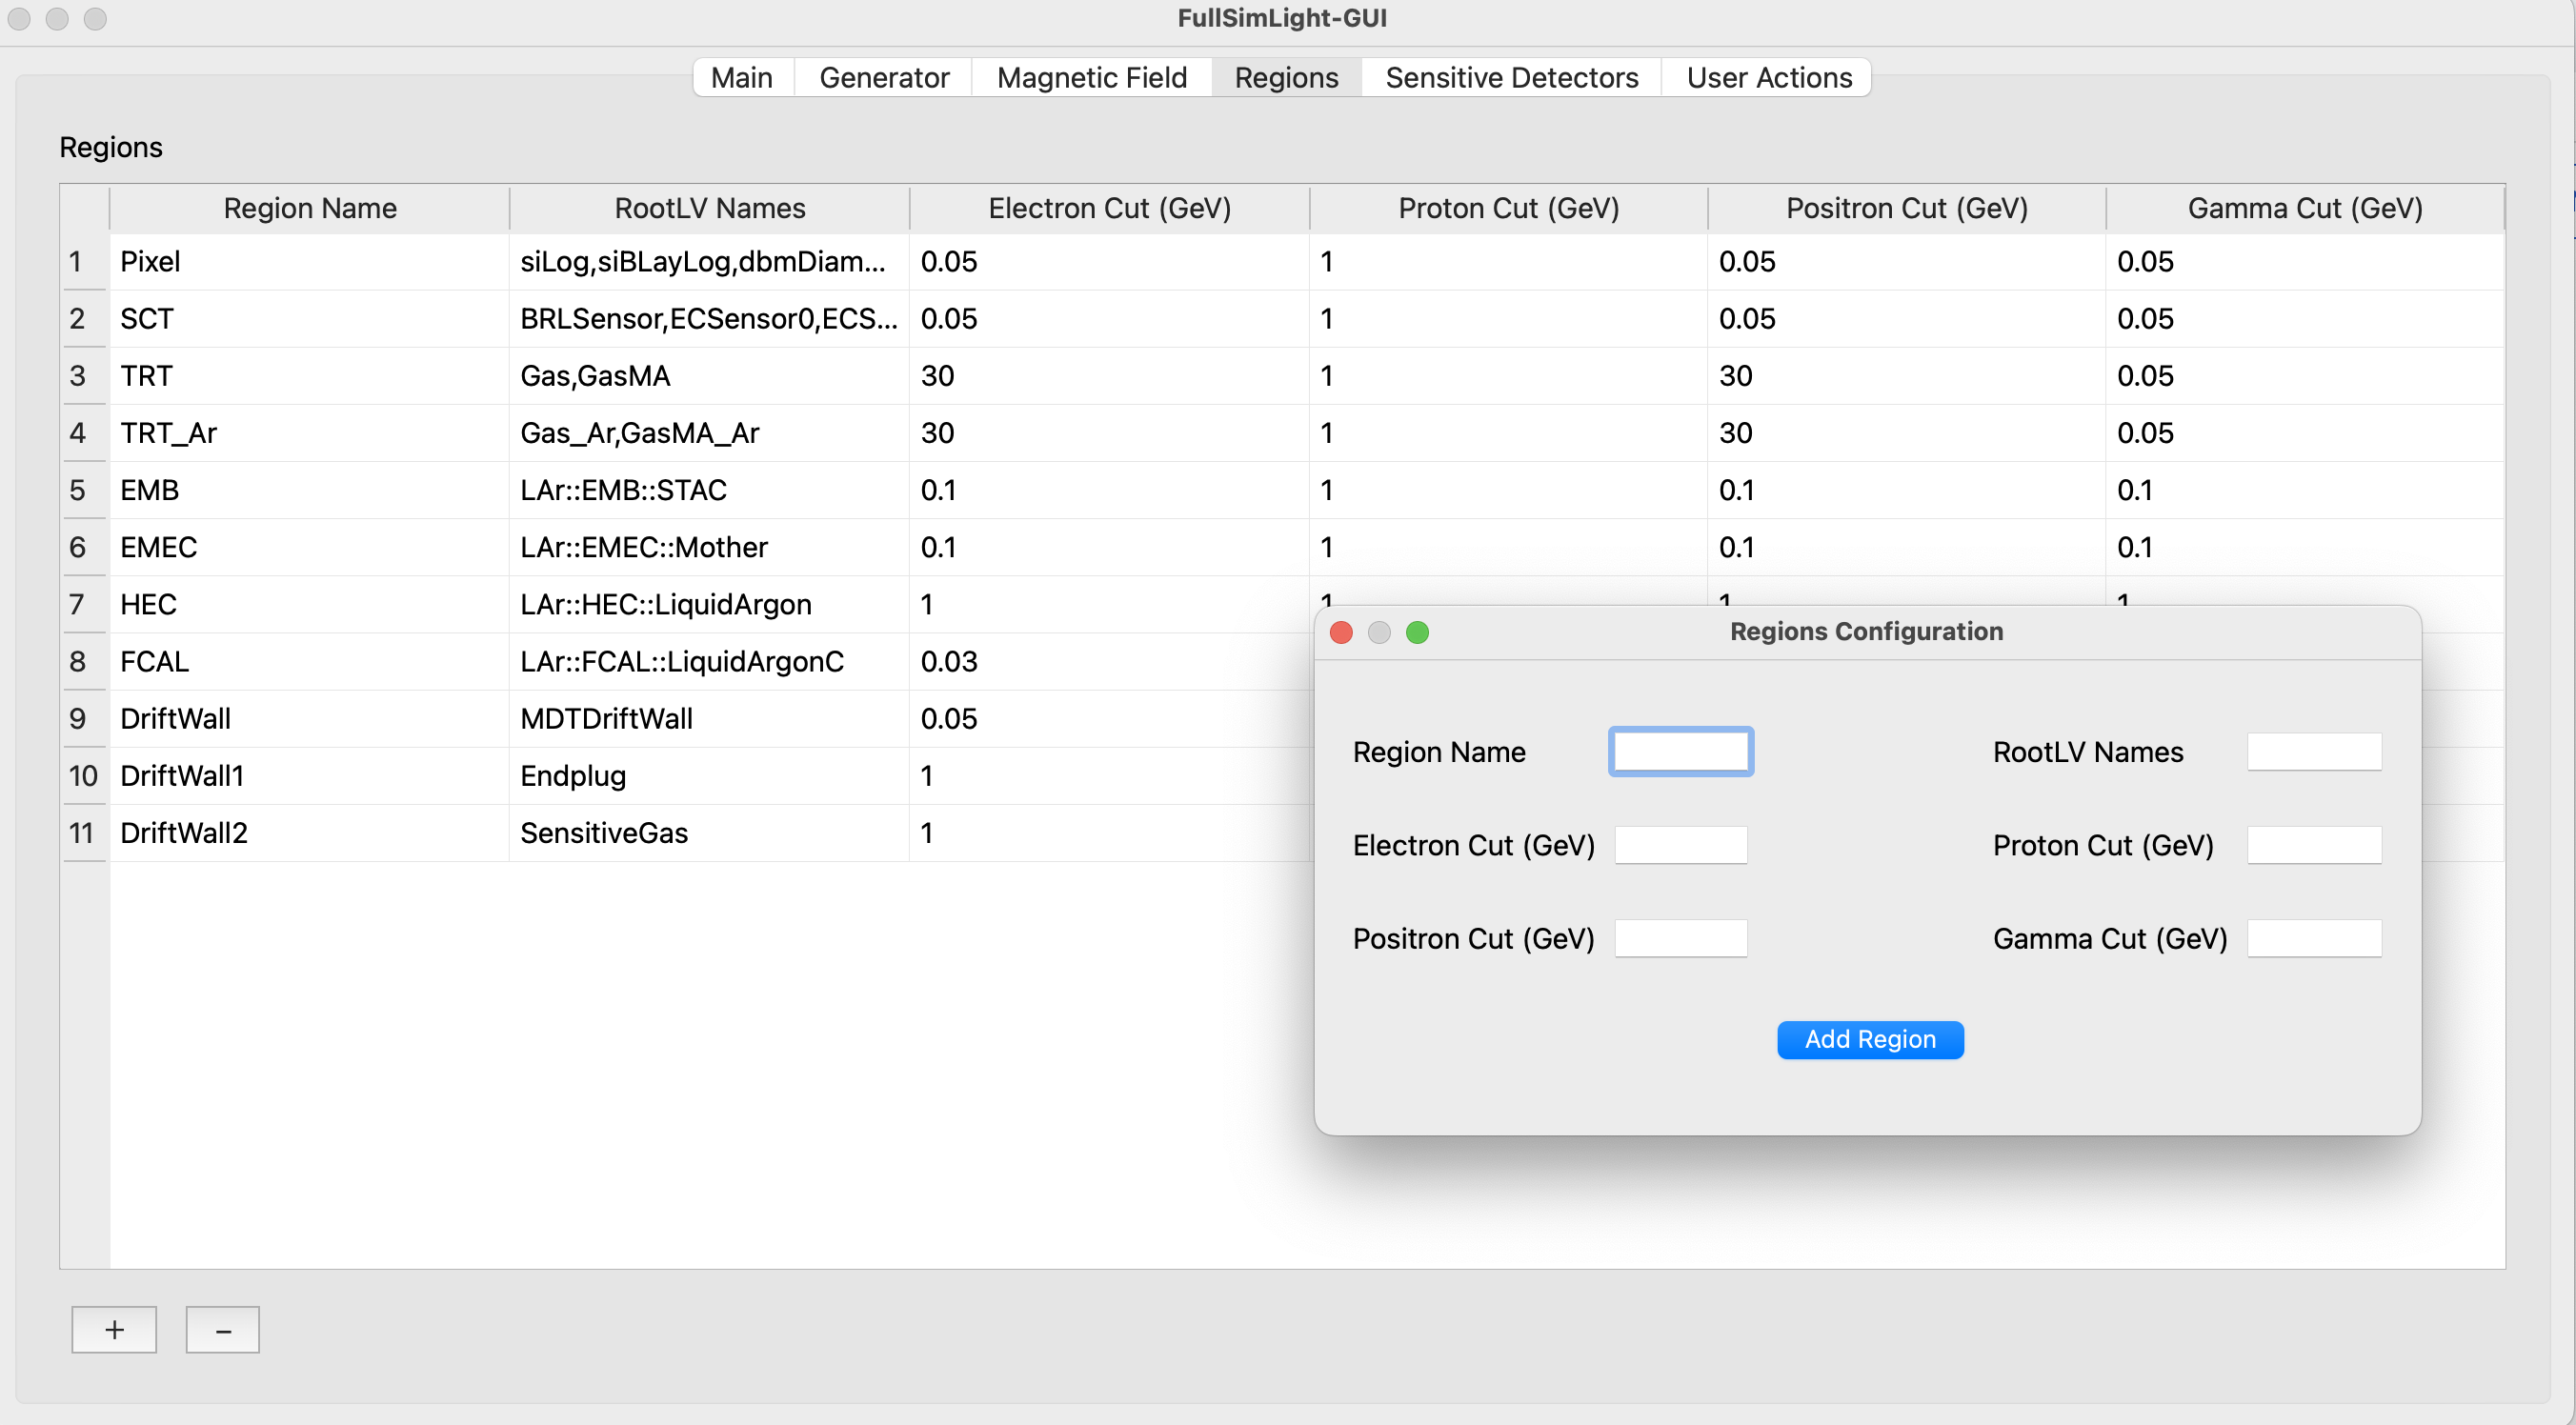
Task: Select the TRT_Ar region name cell
Action: (x=310, y=433)
